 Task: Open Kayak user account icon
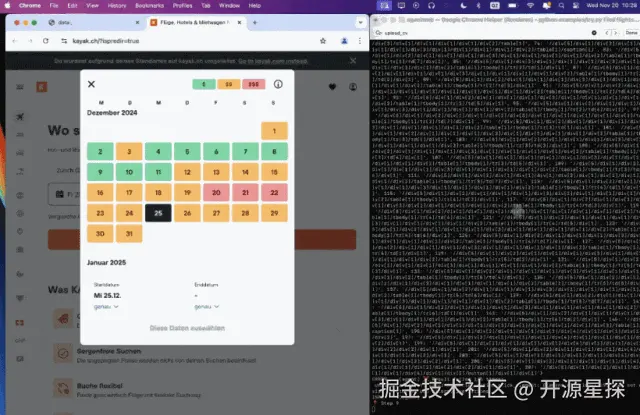(353, 87)
